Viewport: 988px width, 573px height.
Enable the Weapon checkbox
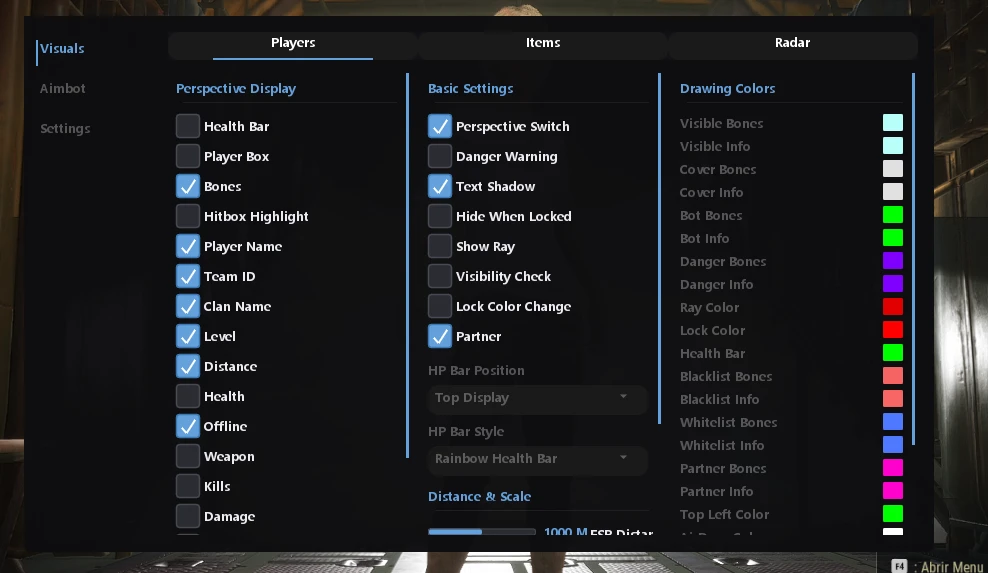(188, 456)
